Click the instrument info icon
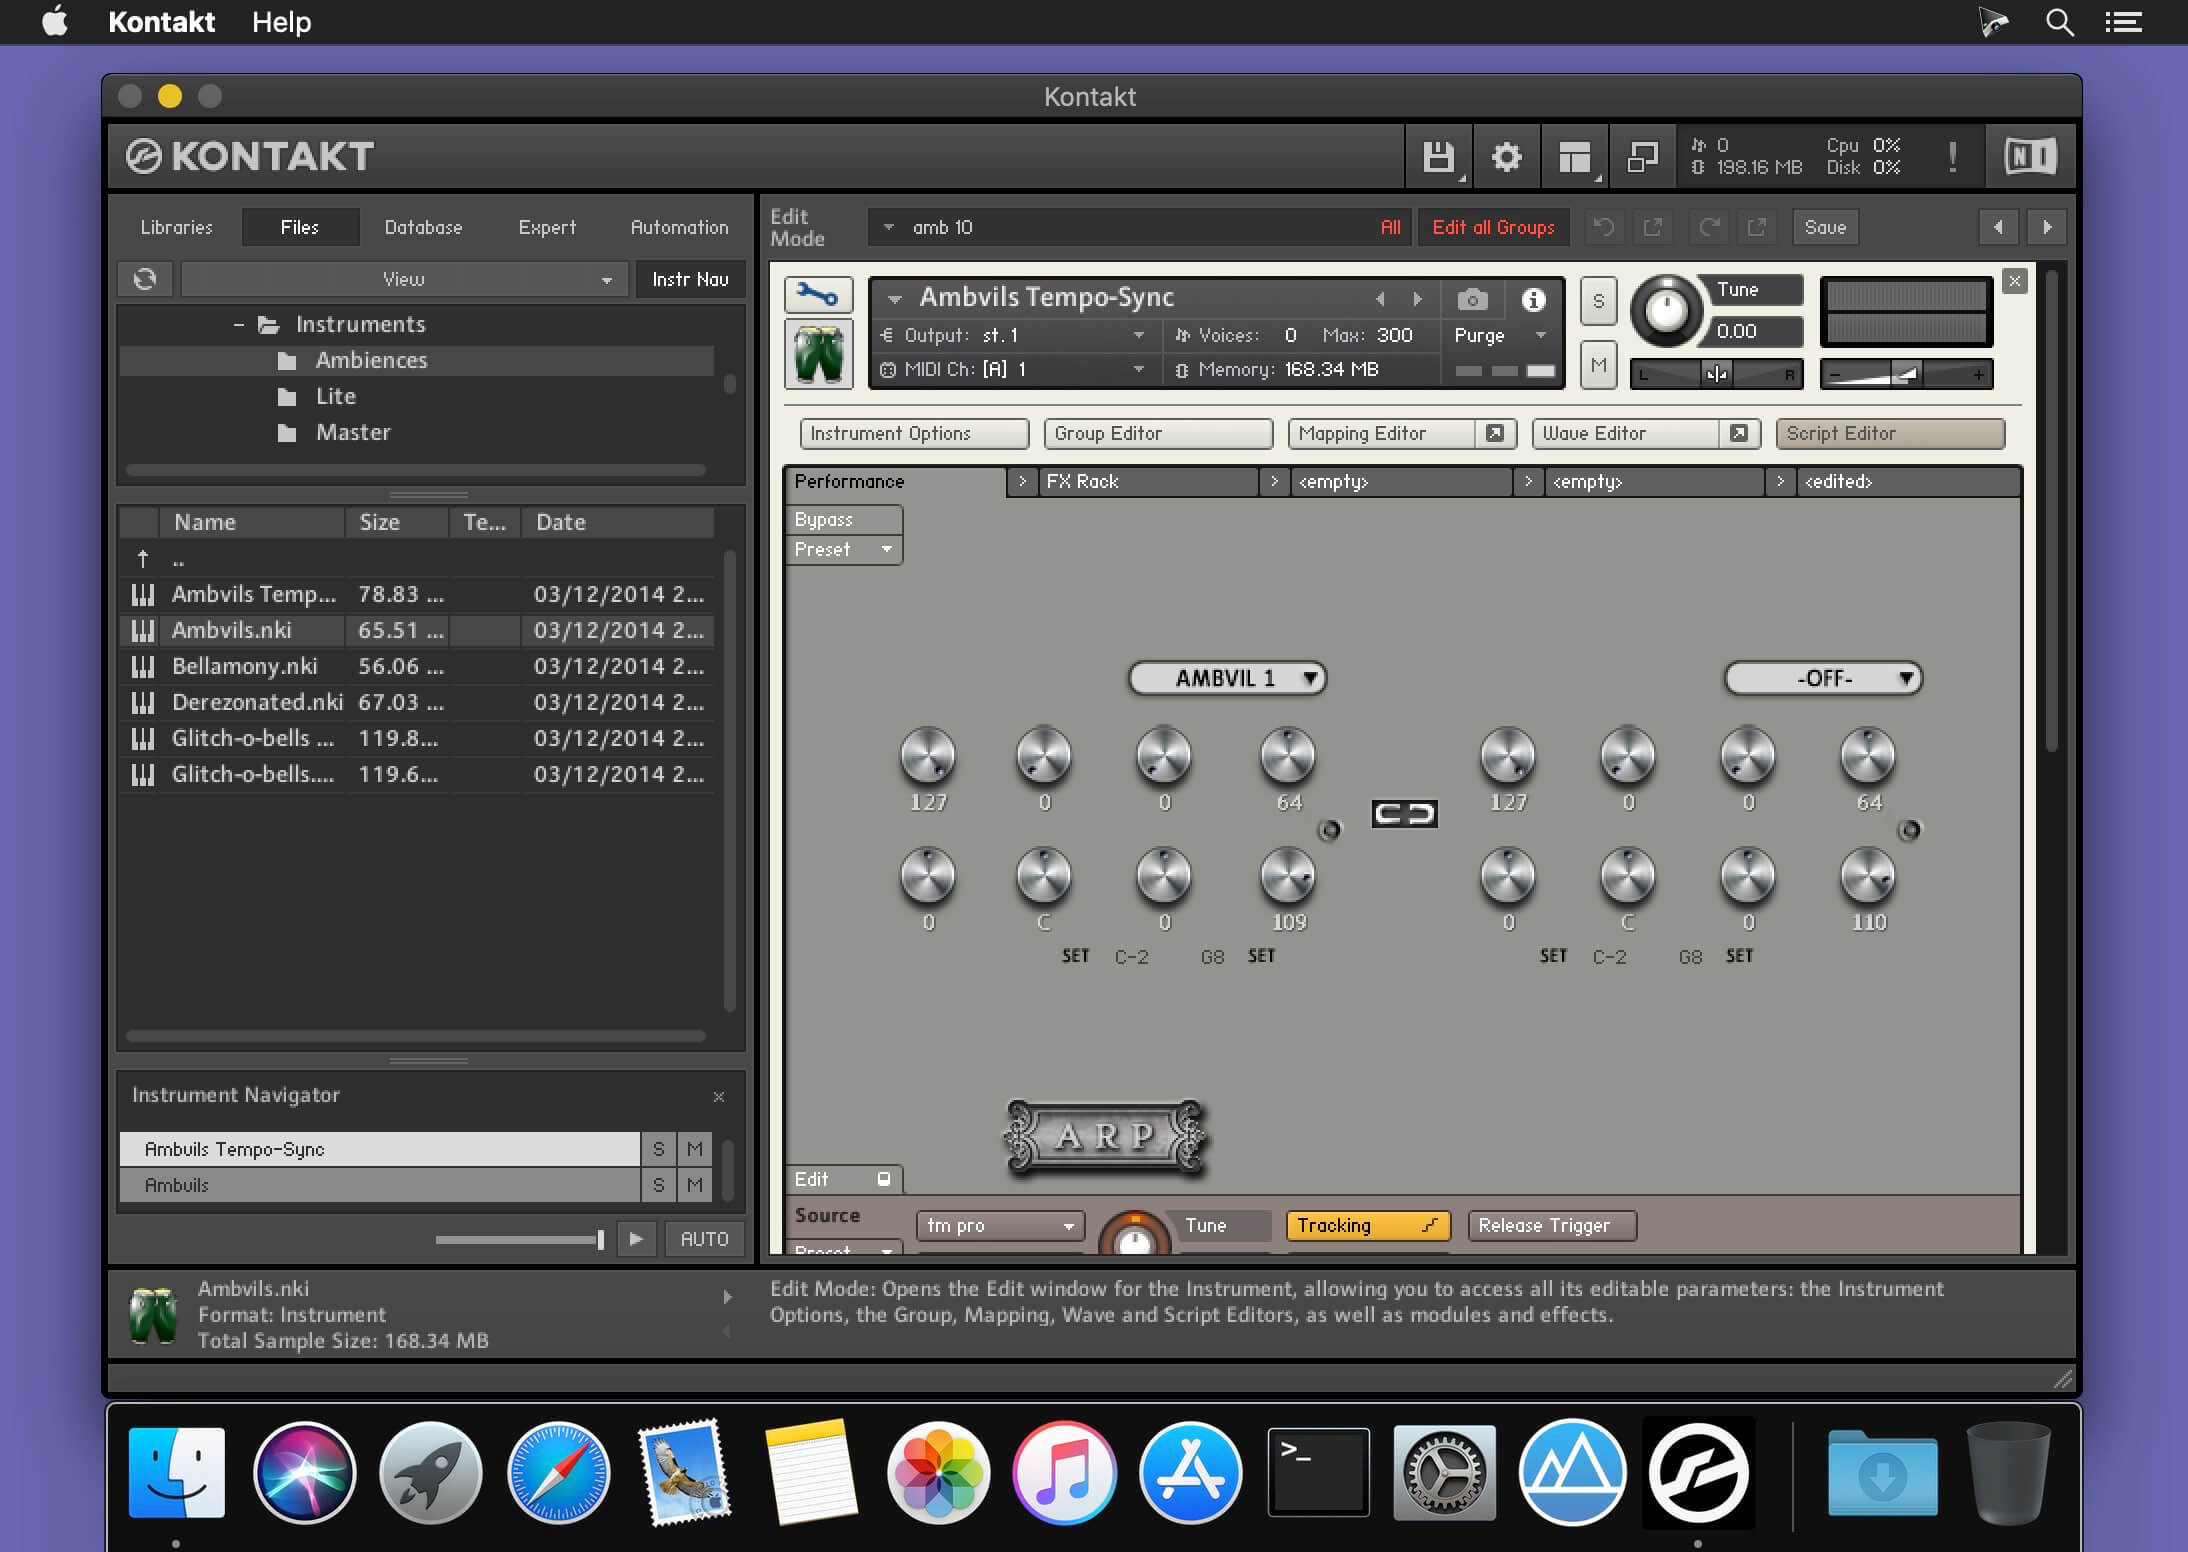 1533,299
